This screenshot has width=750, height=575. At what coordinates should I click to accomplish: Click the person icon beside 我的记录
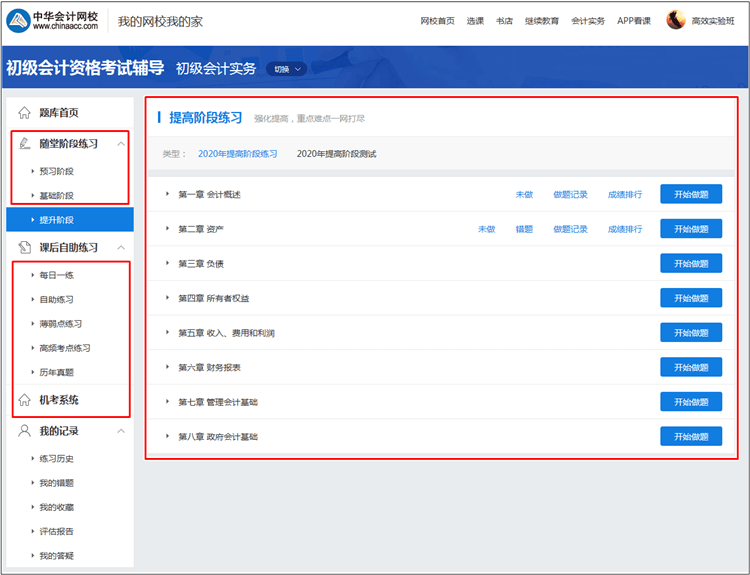coord(24,431)
